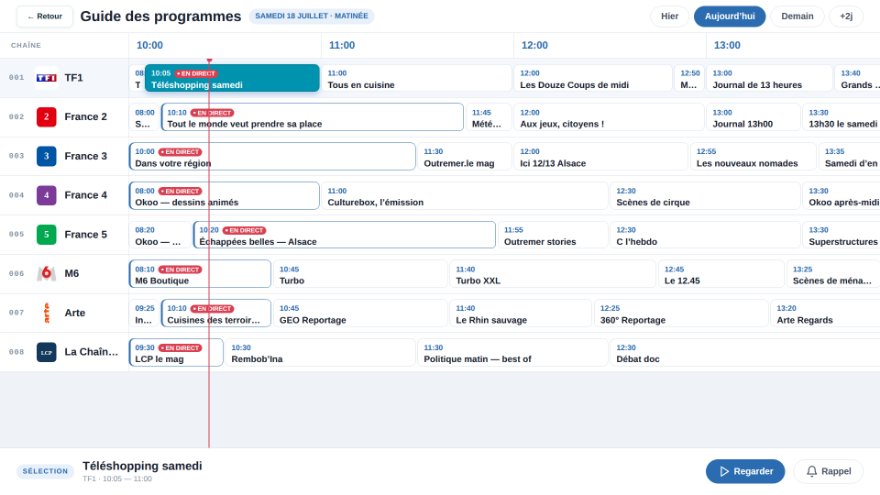Select the LCP channel logo
Screen dimensions: 880x495
point(46,352)
